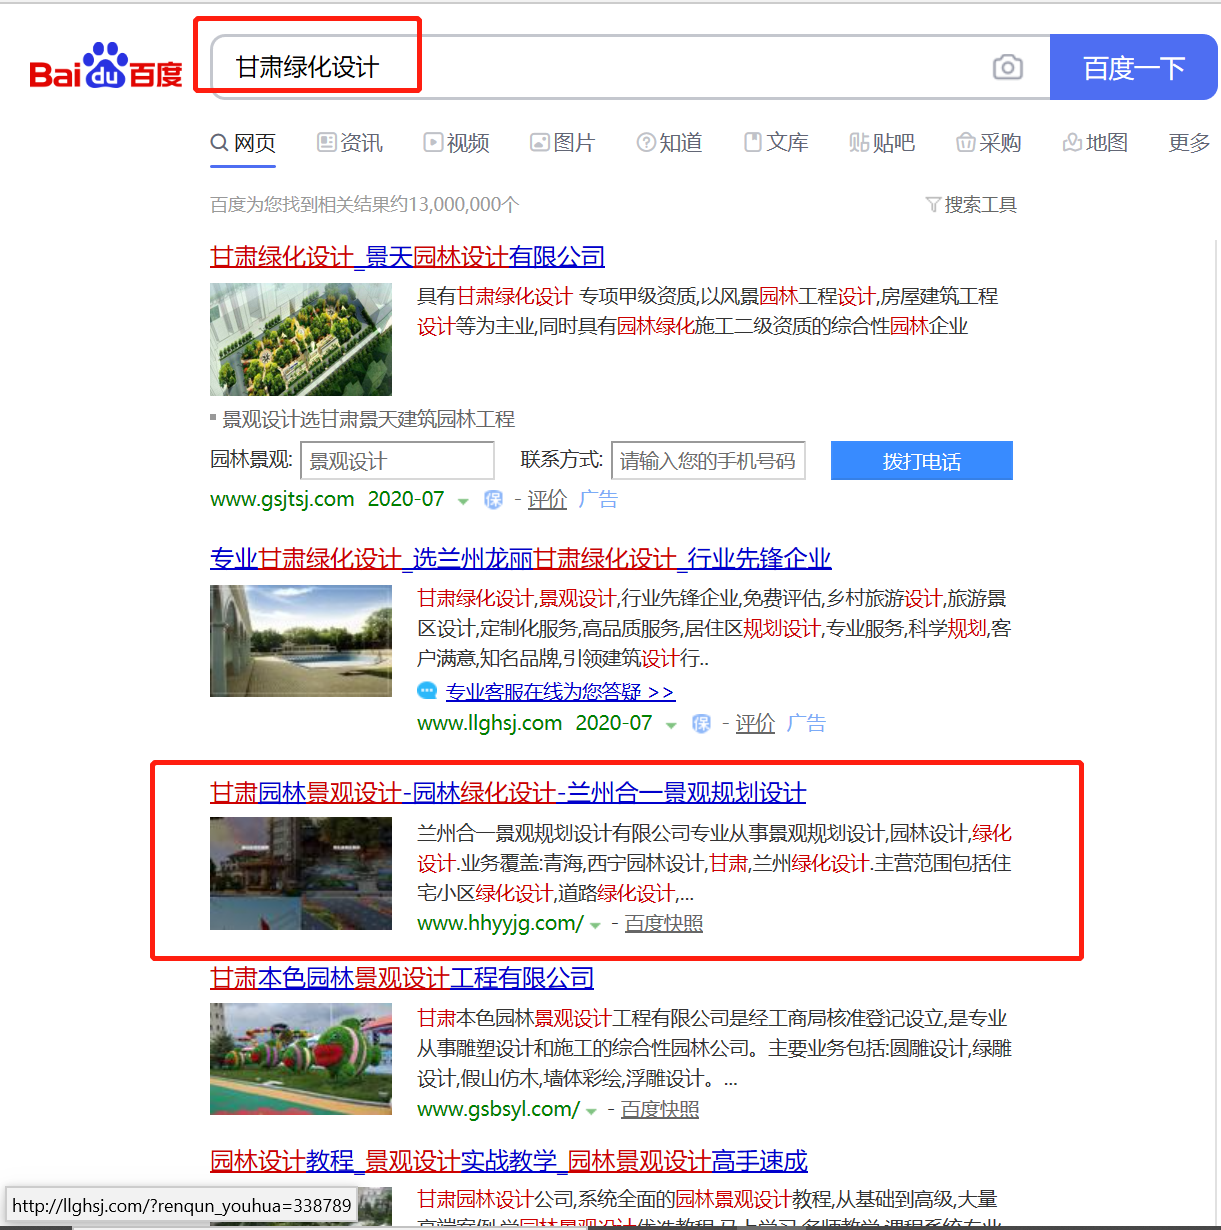
Task: Open 百度快照 for gsbsyl.com result
Action: click(660, 1109)
